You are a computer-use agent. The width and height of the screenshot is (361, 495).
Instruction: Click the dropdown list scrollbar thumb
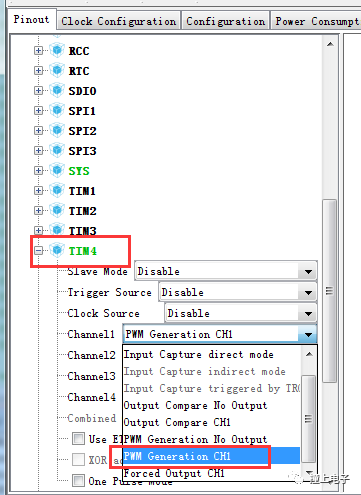pyautogui.click(x=309, y=419)
